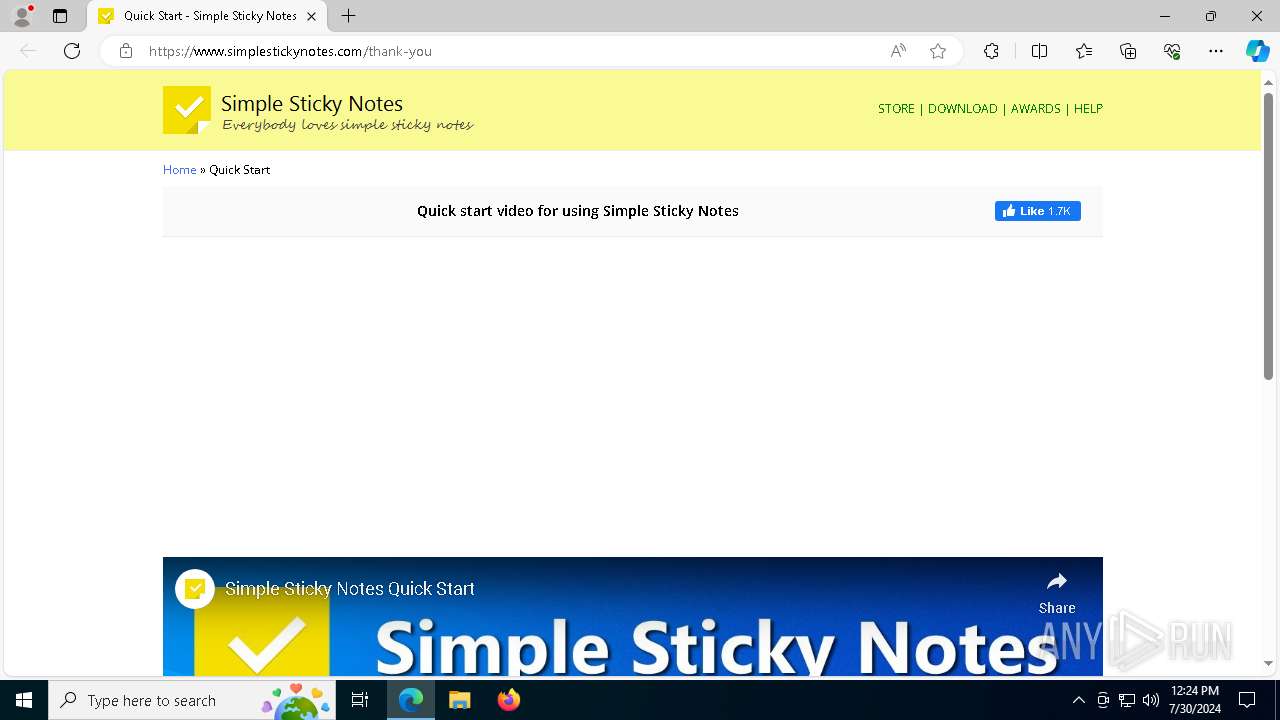Open the tab actions menu icon
This screenshot has height=720, width=1280.
click(x=60, y=16)
